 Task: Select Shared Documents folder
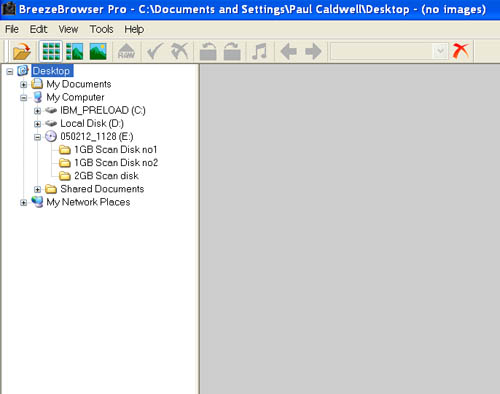point(102,189)
